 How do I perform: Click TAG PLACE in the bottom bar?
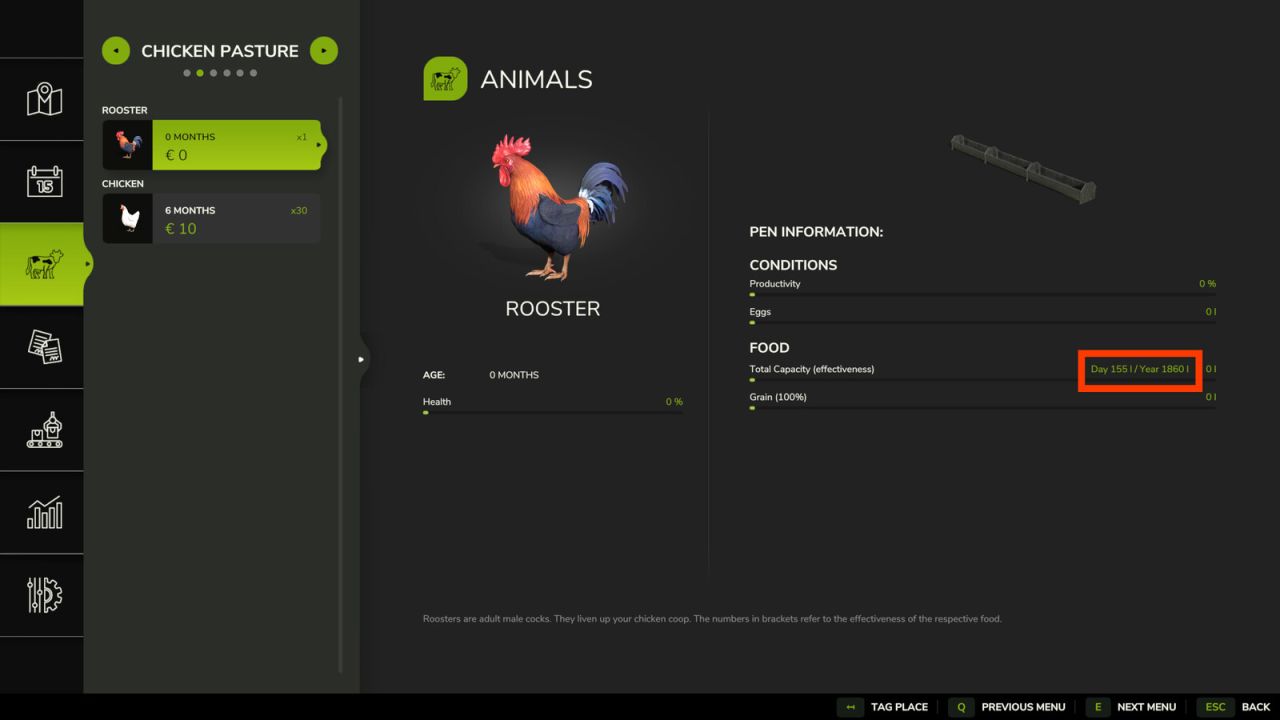tap(898, 707)
